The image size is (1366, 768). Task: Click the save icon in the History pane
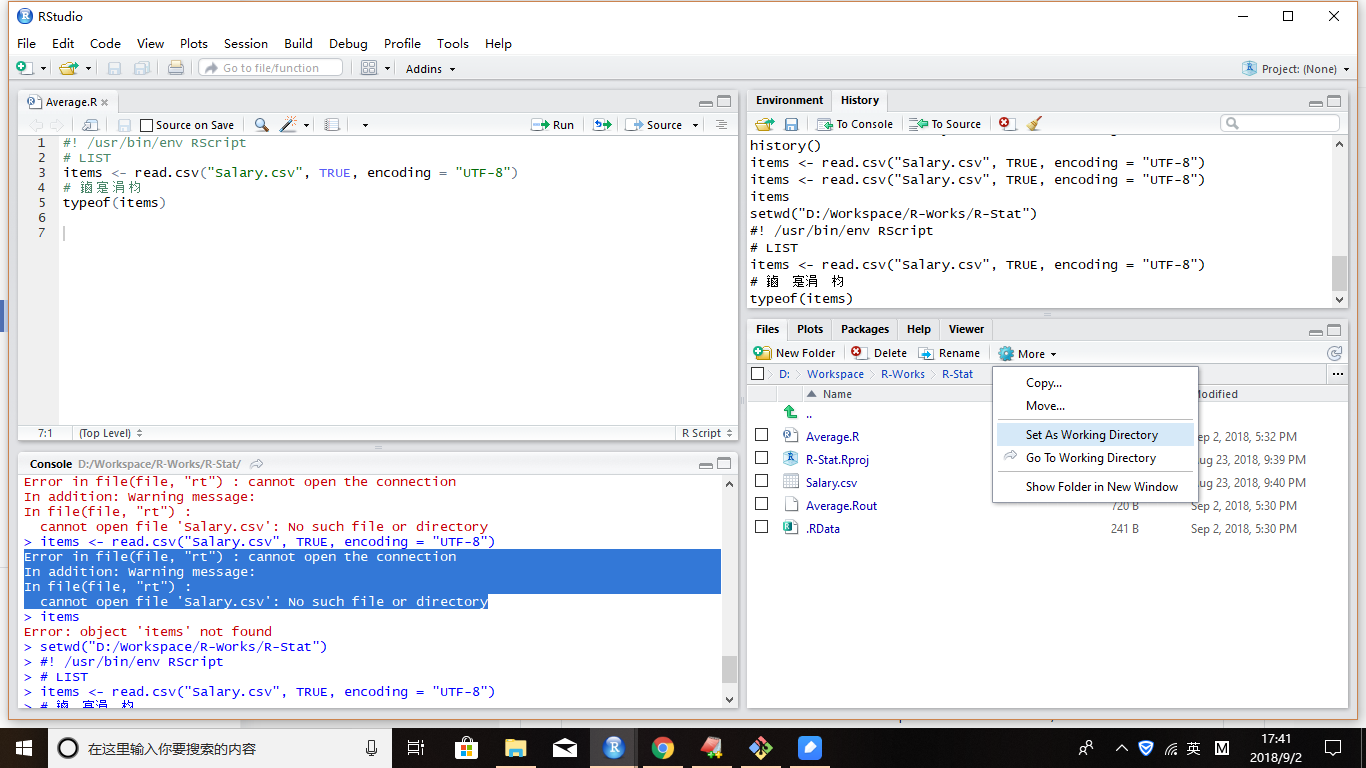tap(791, 124)
